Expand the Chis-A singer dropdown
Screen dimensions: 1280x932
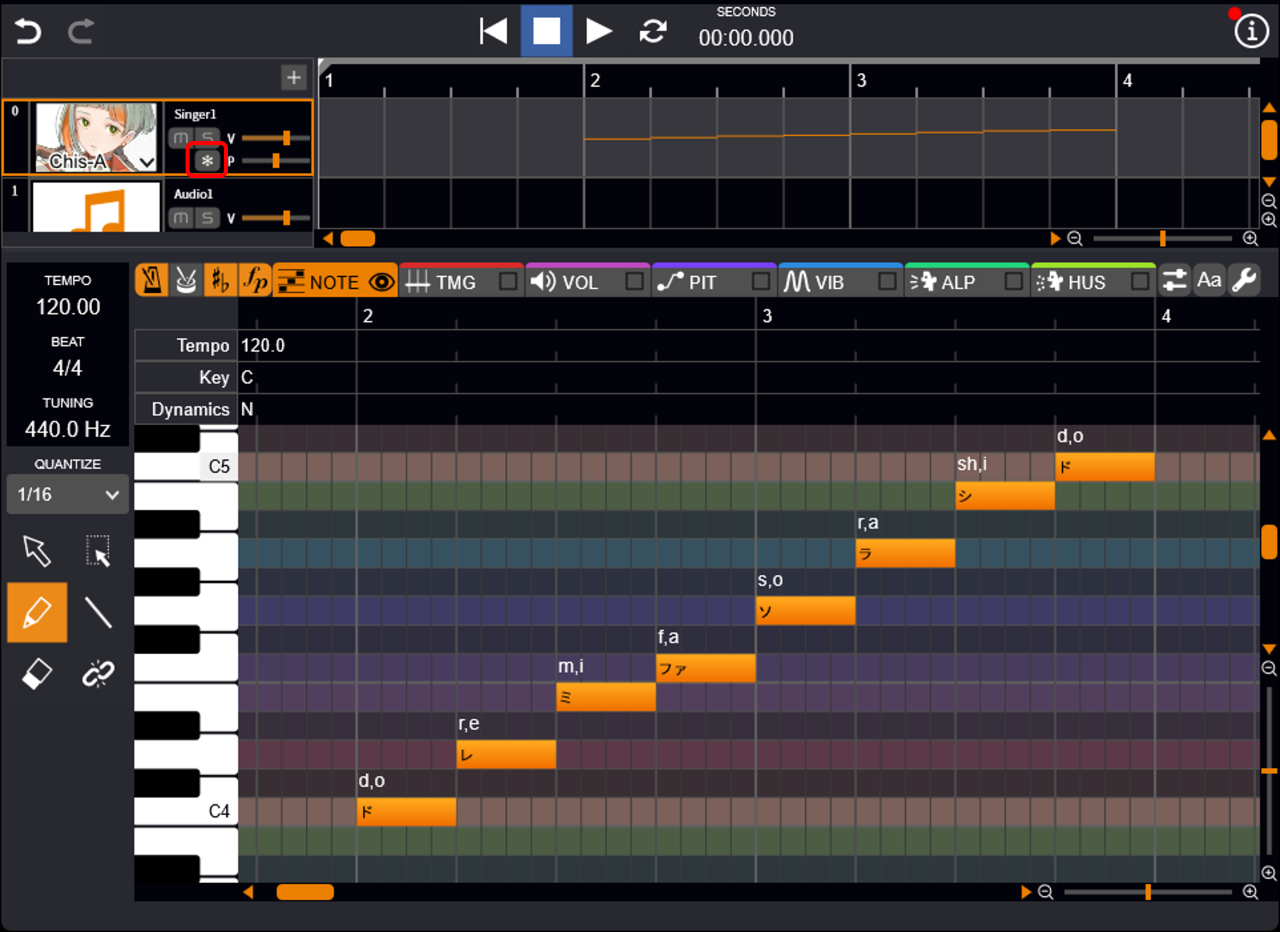(x=146, y=162)
